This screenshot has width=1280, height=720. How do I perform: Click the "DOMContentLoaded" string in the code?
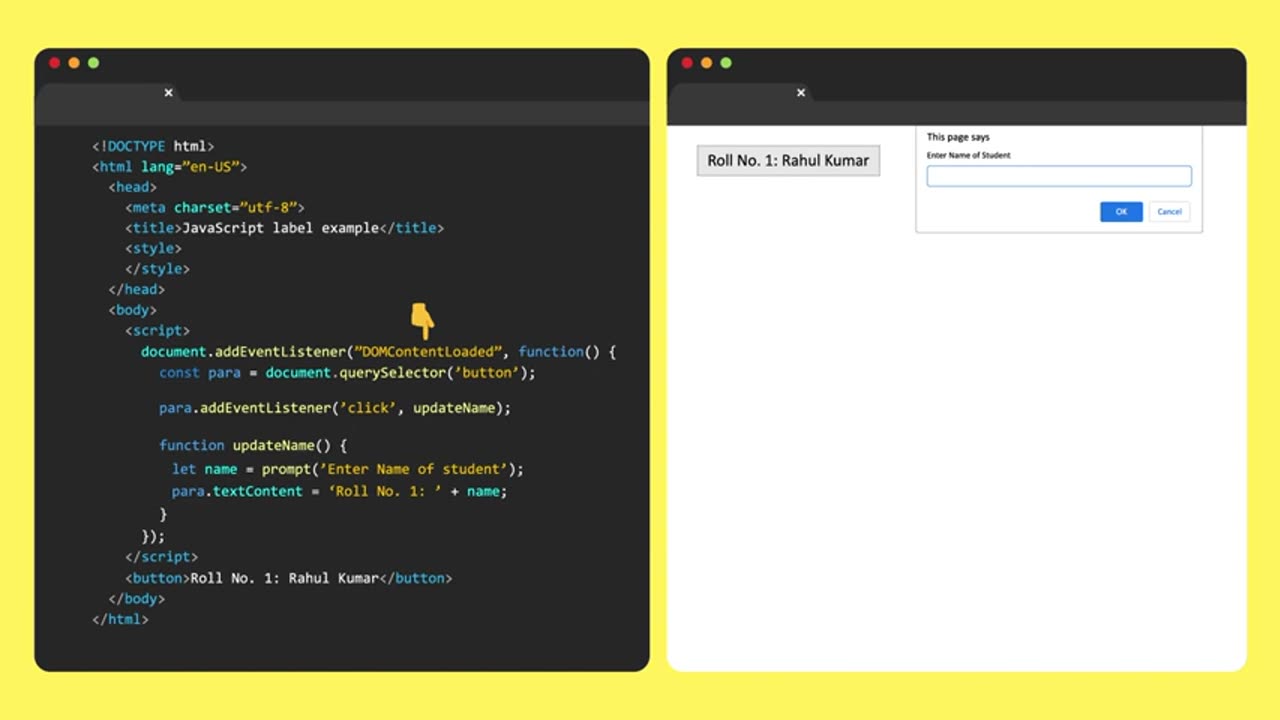point(428,352)
